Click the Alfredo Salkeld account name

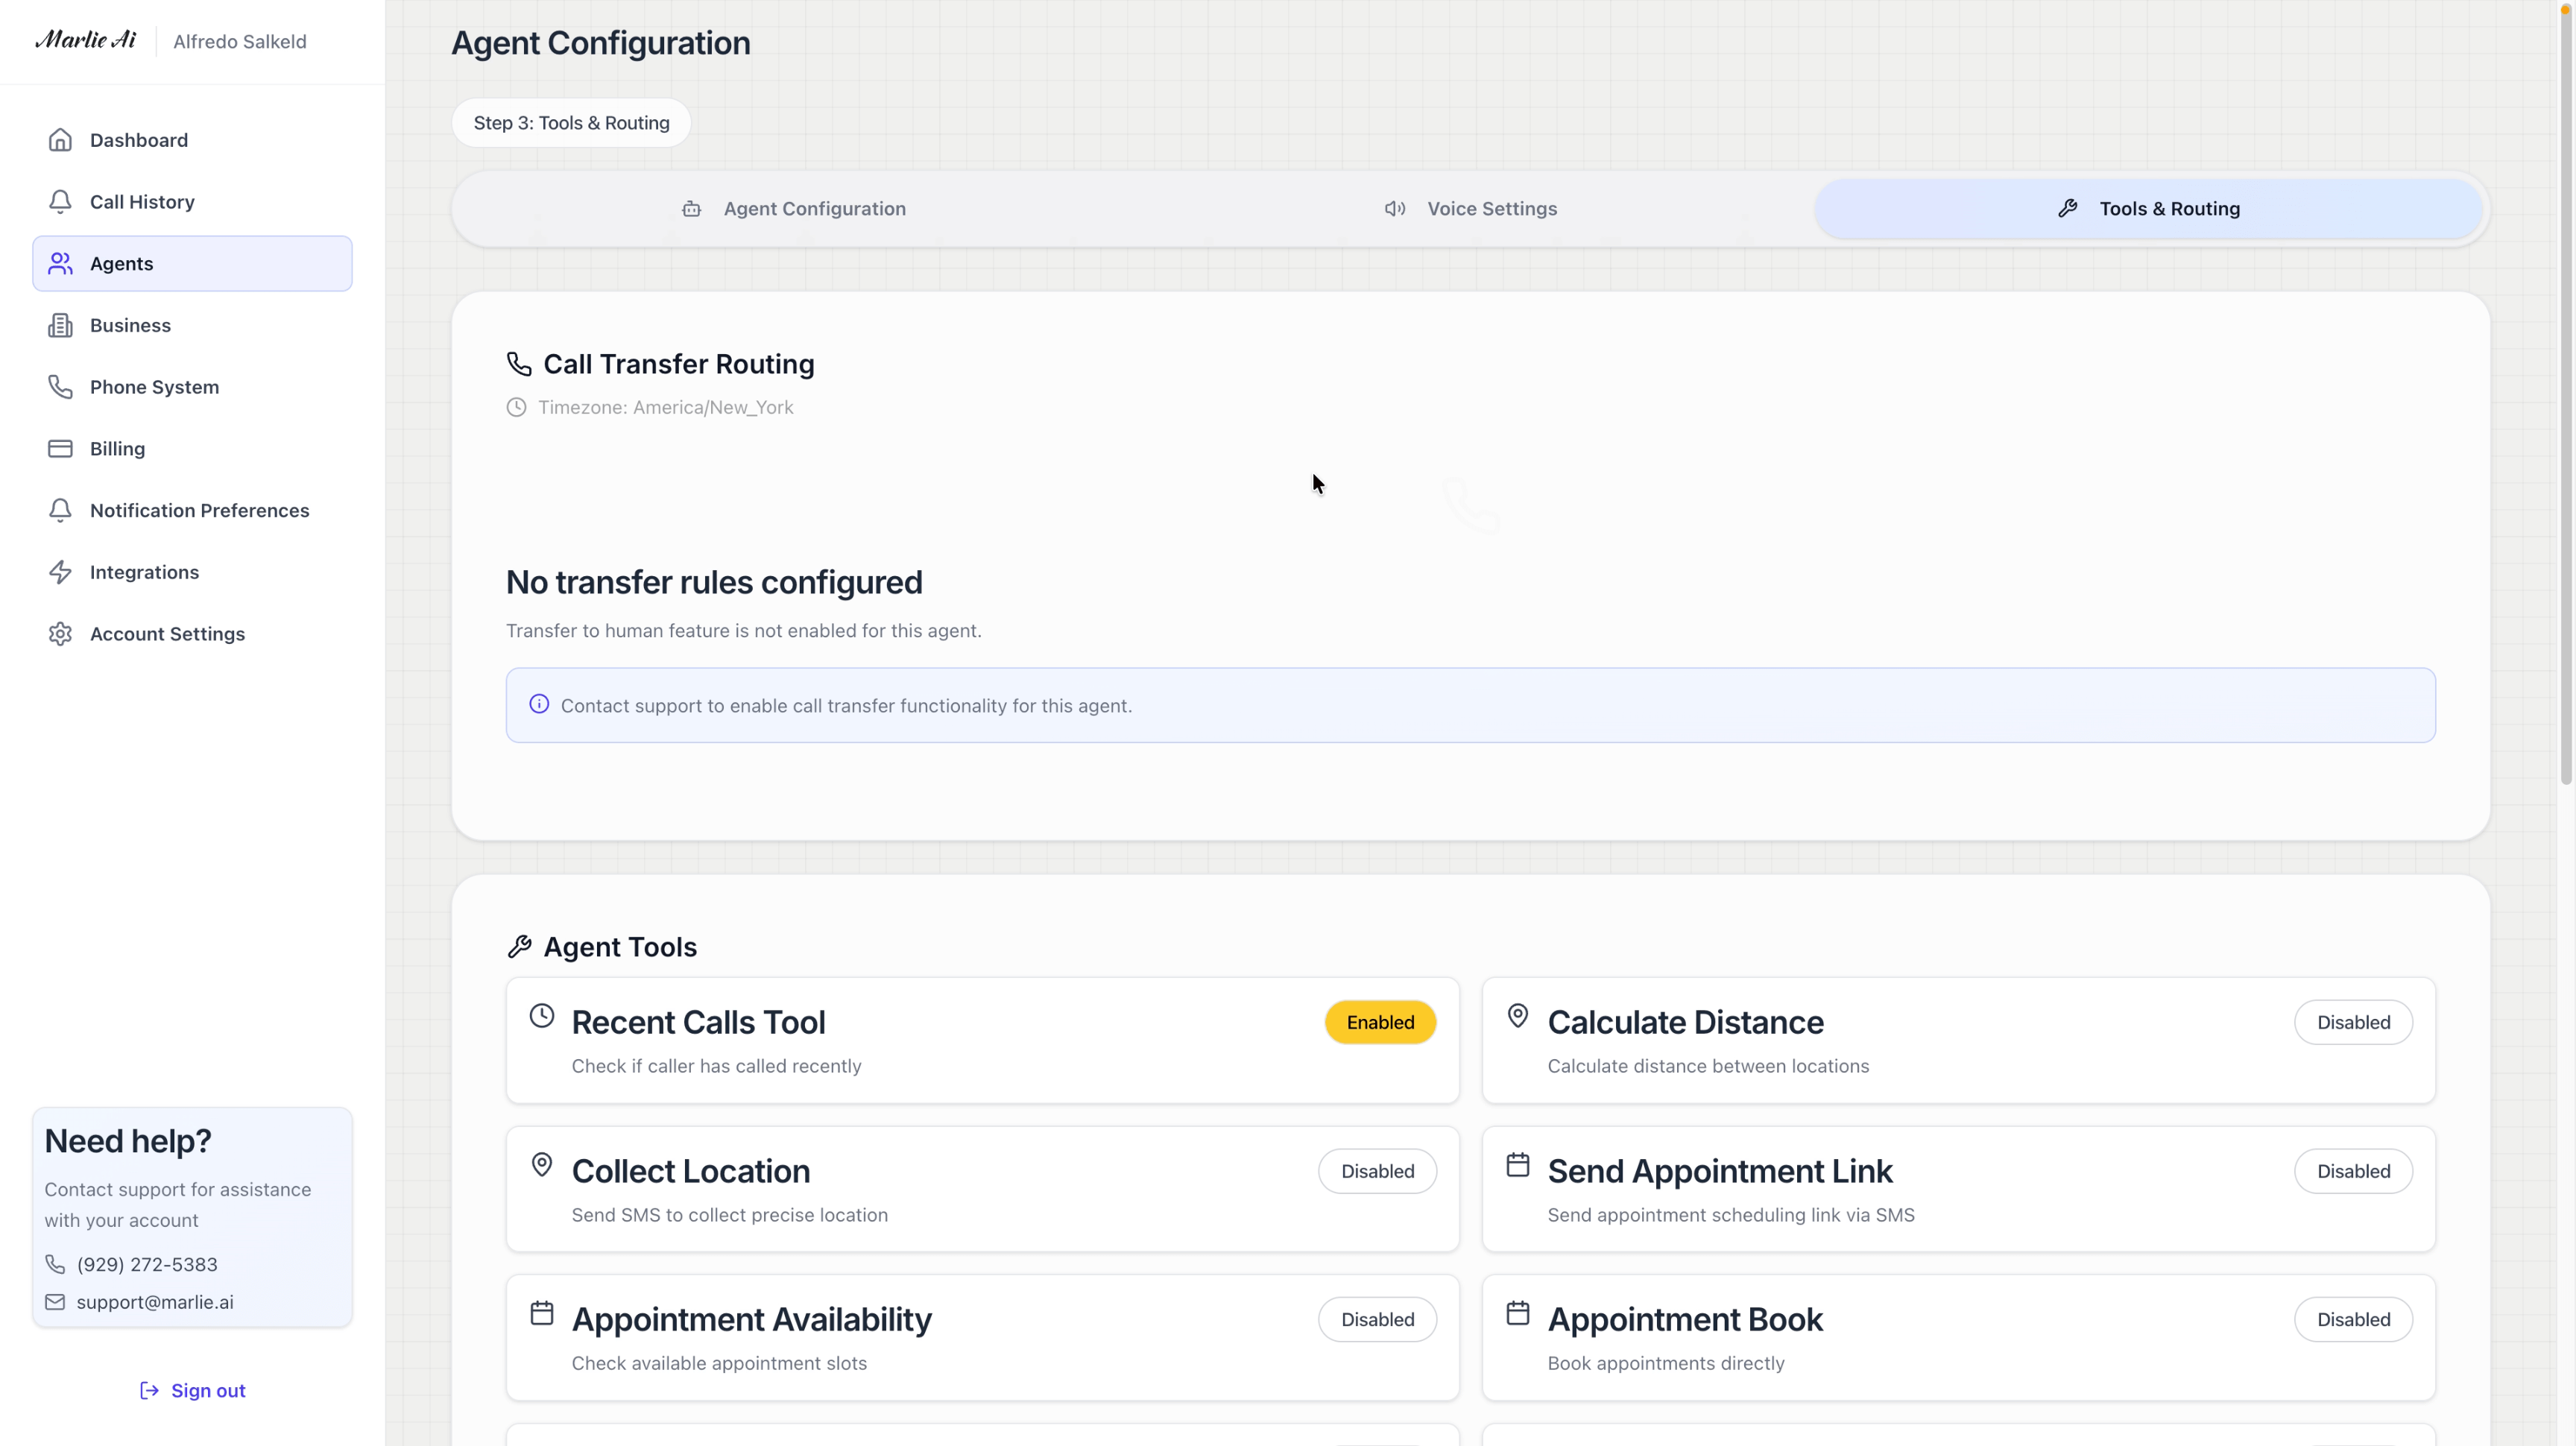point(240,41)
